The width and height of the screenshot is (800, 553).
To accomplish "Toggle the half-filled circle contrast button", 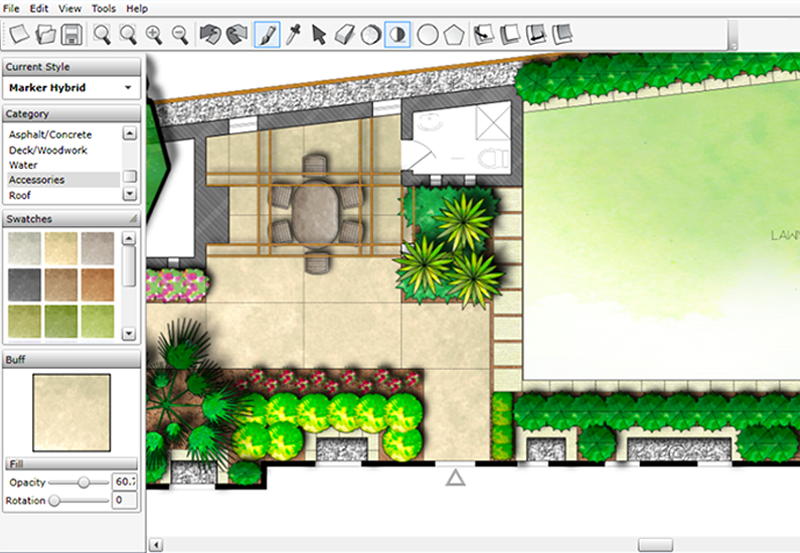I will [397, 35].
